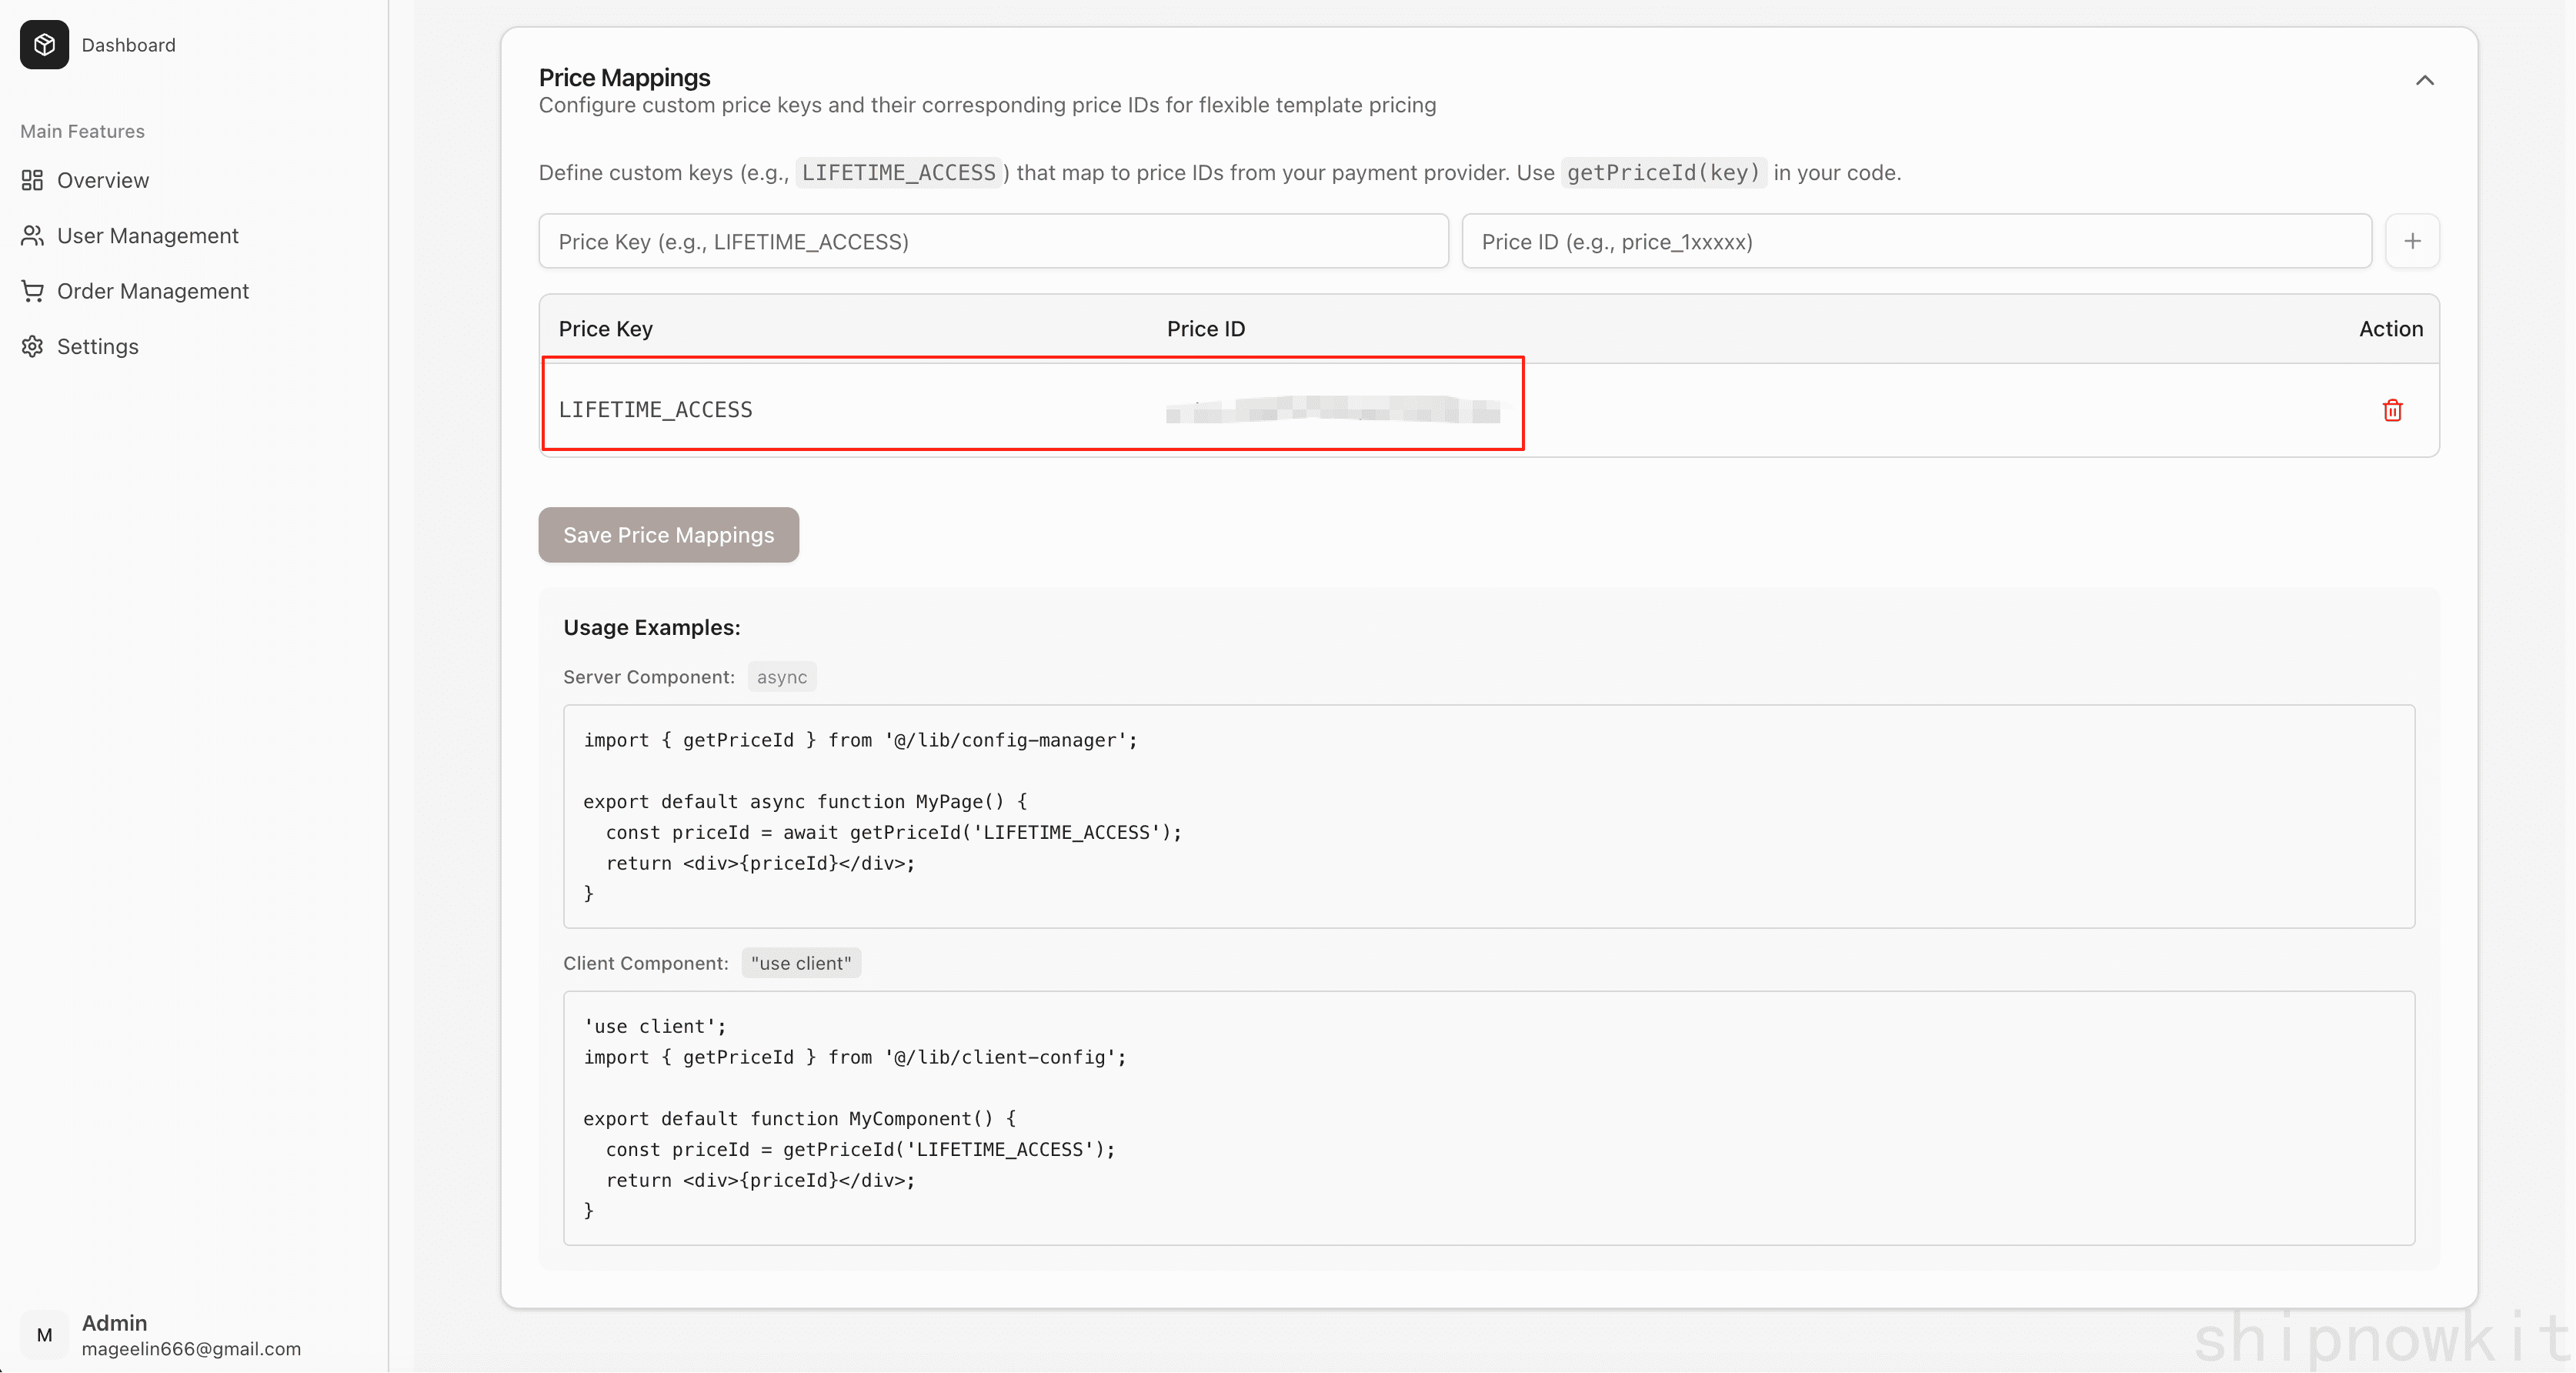The image size is (2576, 1373).
Task: Open Settings via the gear icon
Action: [x=32, y=346]
